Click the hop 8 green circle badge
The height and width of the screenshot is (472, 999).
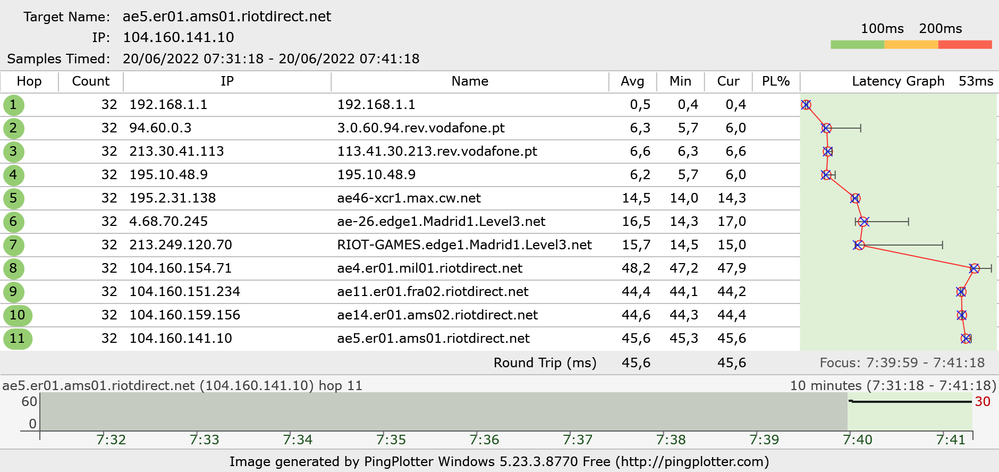[x=13, y=268]
